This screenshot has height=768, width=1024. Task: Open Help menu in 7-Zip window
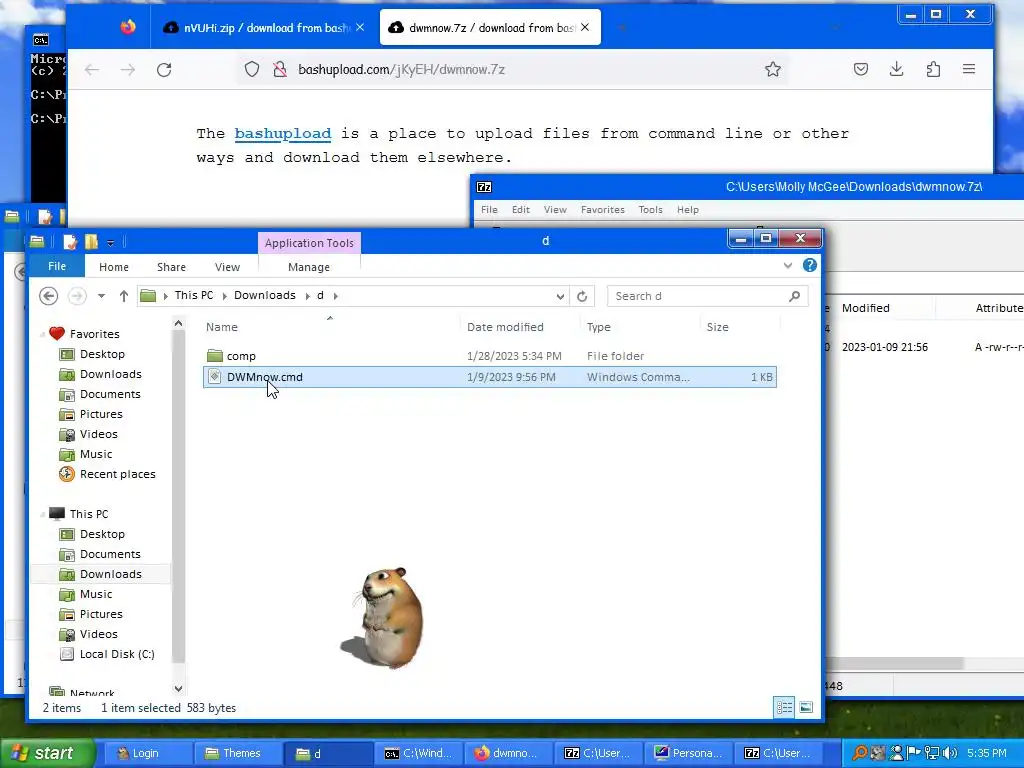pos(688,210)
